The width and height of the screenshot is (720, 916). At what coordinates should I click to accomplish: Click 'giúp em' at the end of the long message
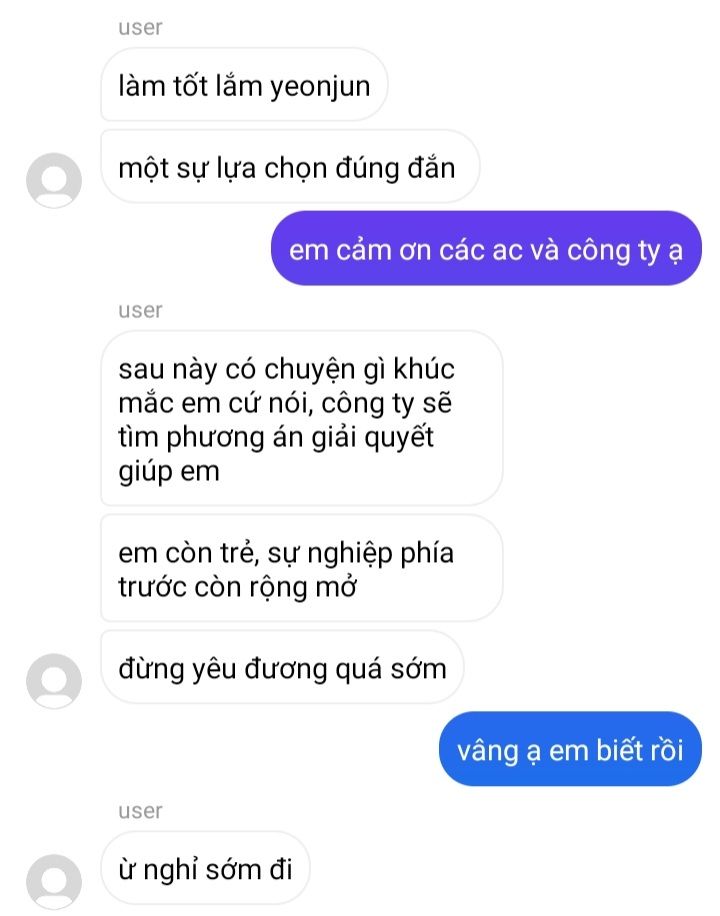[169, 471]
